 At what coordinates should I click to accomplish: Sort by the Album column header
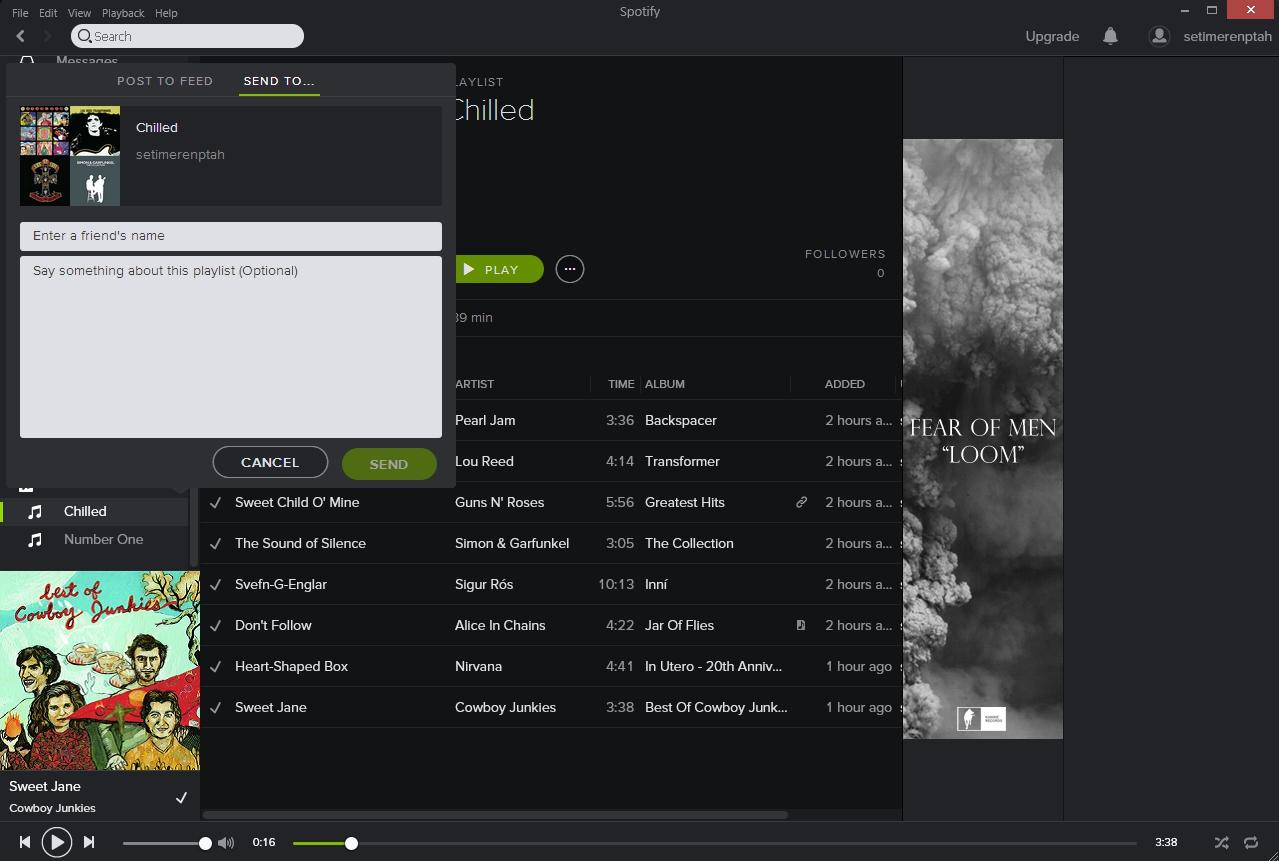[x=665, y=384]
